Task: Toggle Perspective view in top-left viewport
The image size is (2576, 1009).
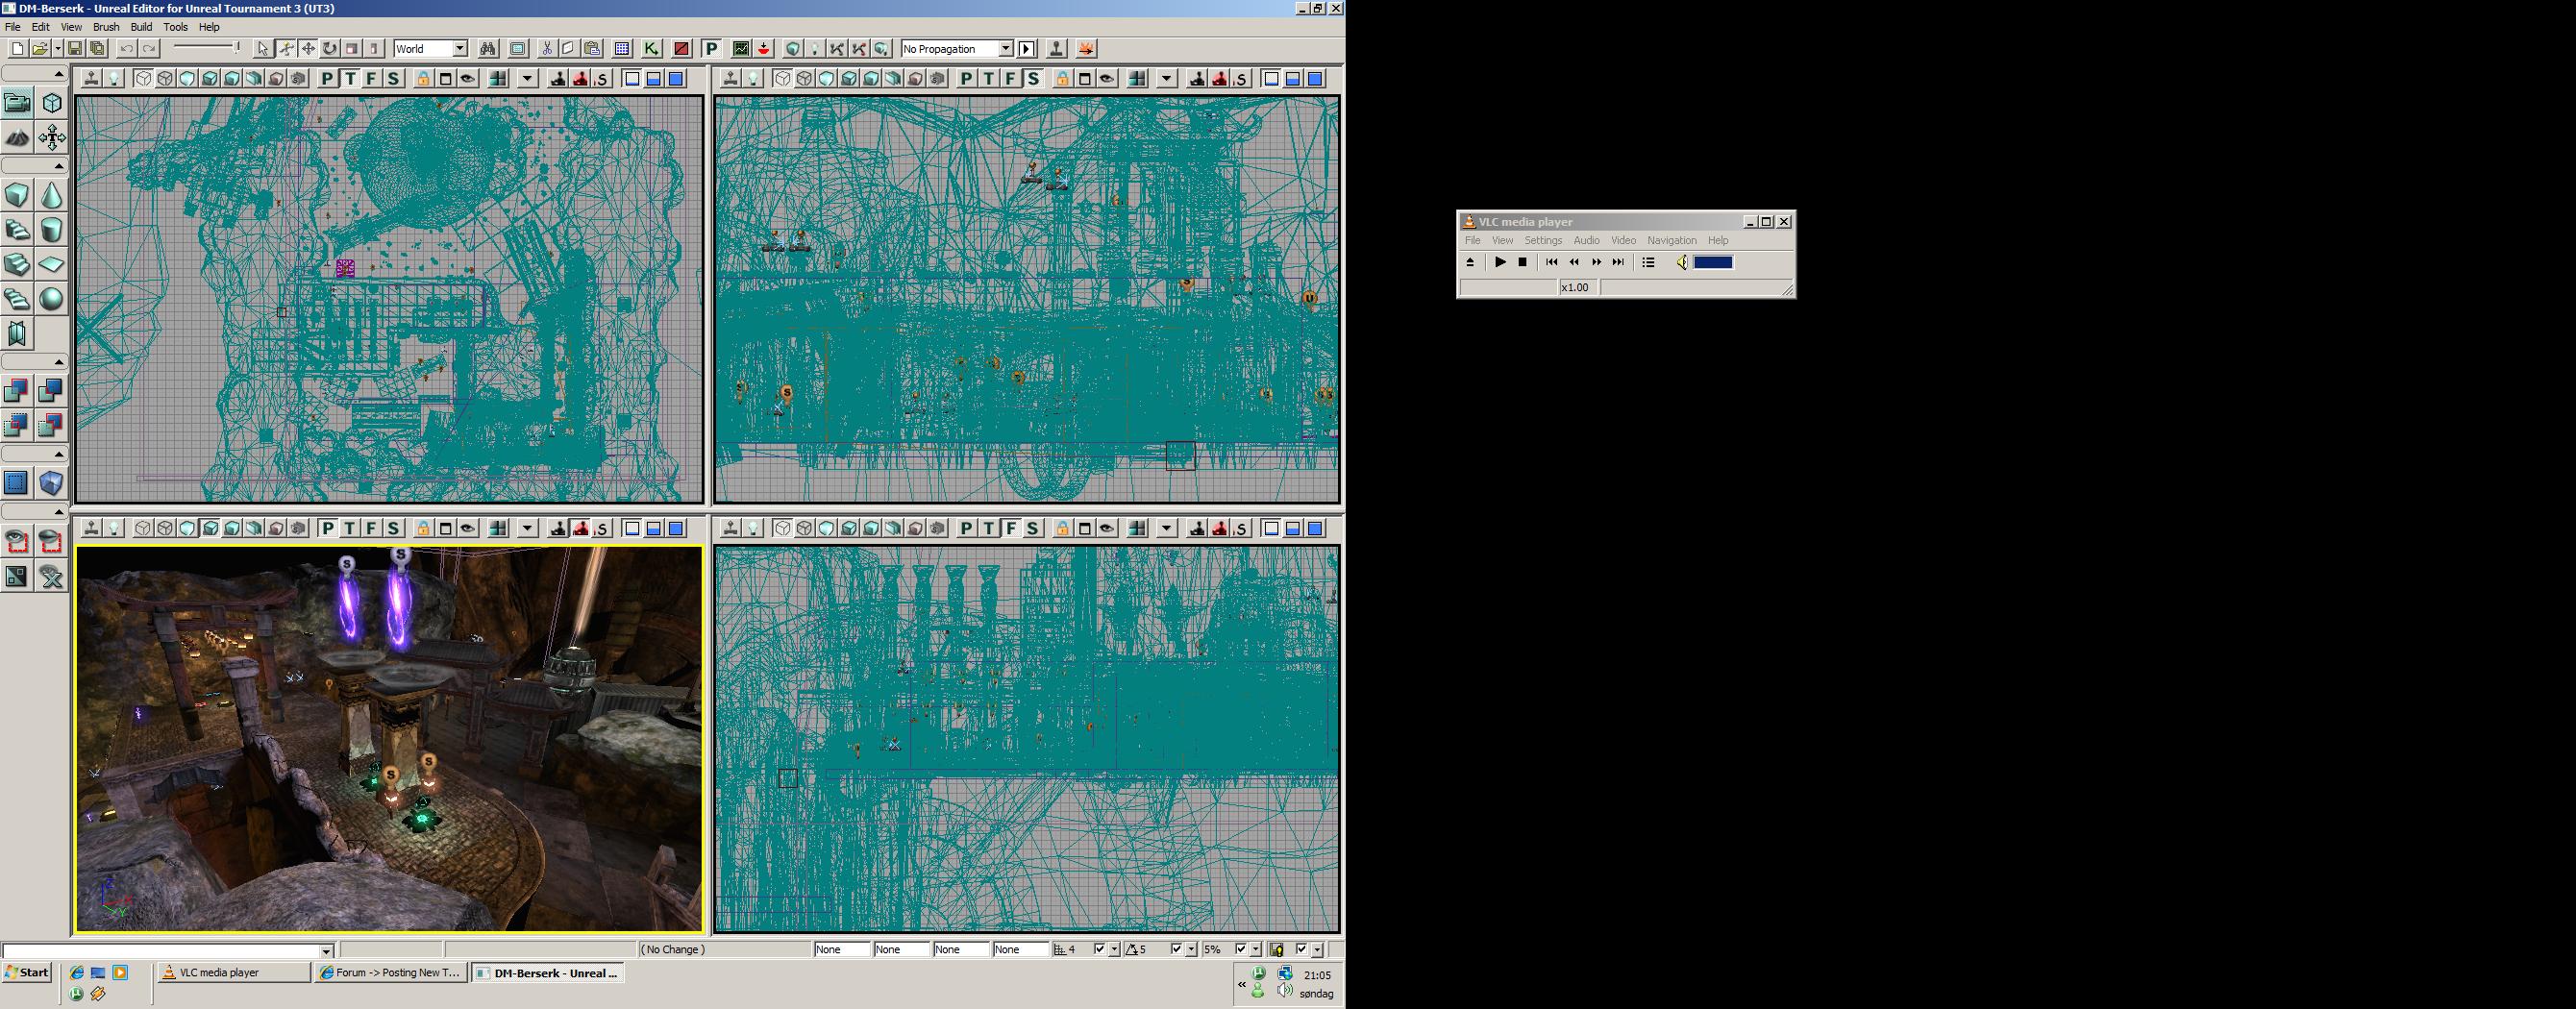Action: [x=327, y=79]
